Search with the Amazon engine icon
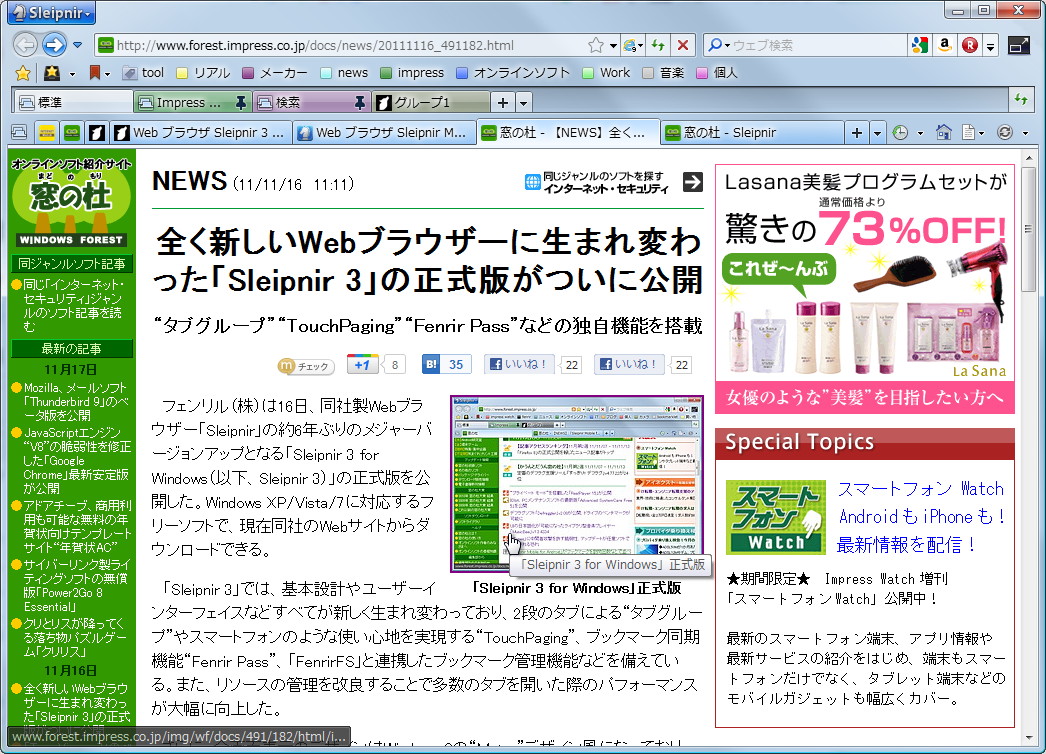The height and width of the screenshot is (754, 1046). [944, 45]
